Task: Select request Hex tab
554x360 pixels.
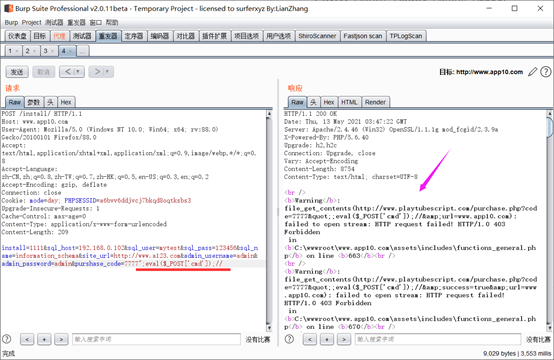Action: coord(66,102)
